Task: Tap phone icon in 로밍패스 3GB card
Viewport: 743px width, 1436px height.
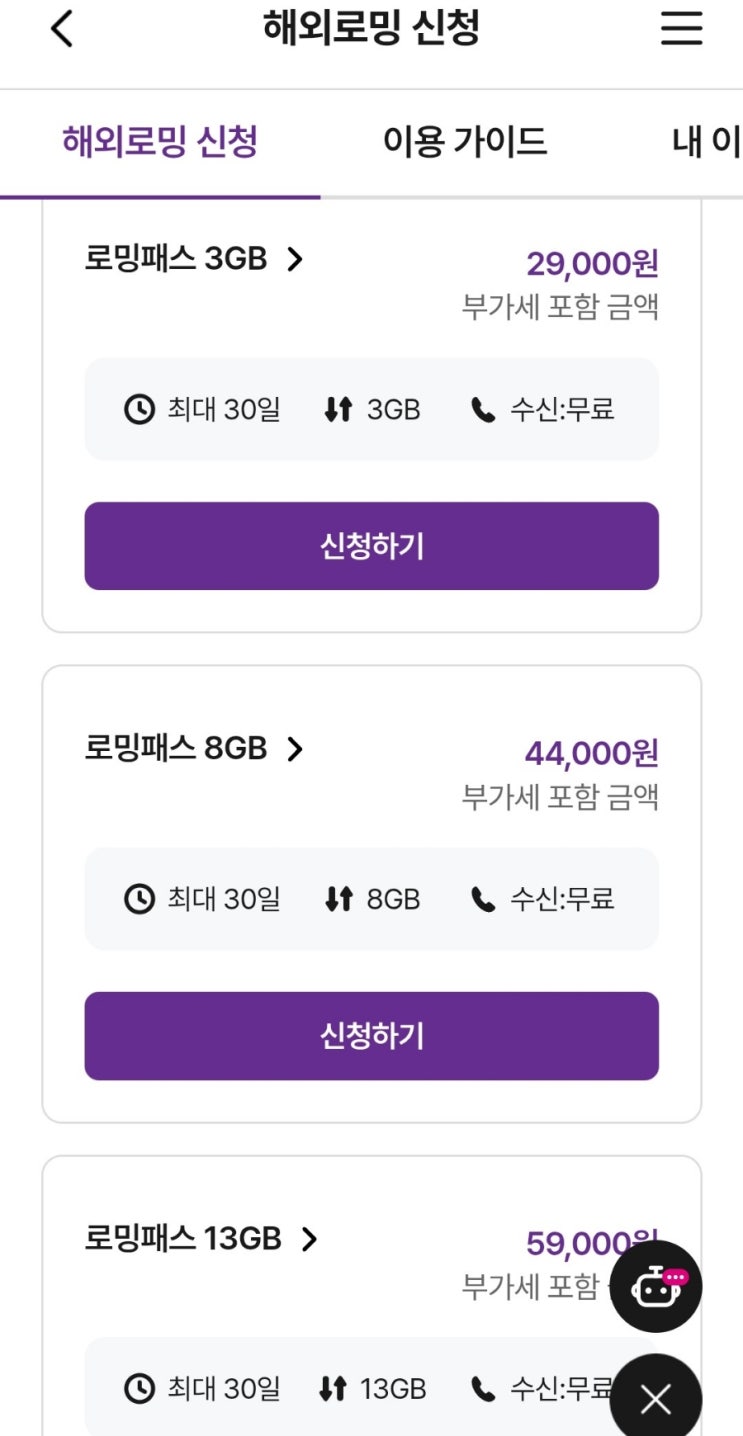Action: pyautogui.click(x=483, y=409)
